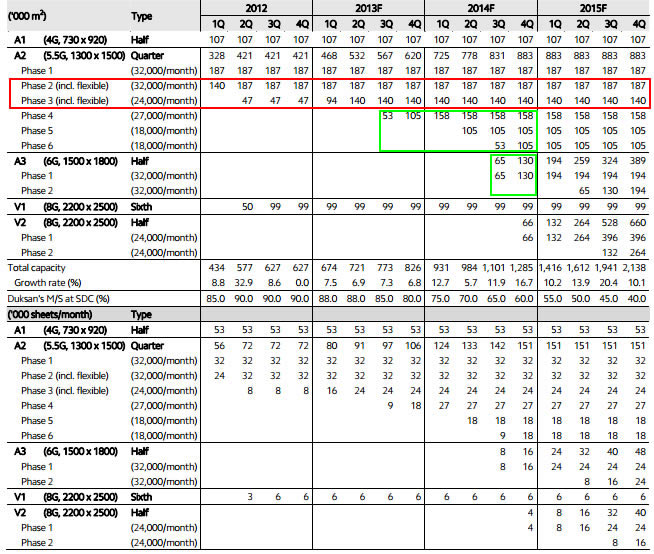Select the A2 value 567
This screenshot has height=554, width=654.
pyautogui.click(x=385, y=55)
